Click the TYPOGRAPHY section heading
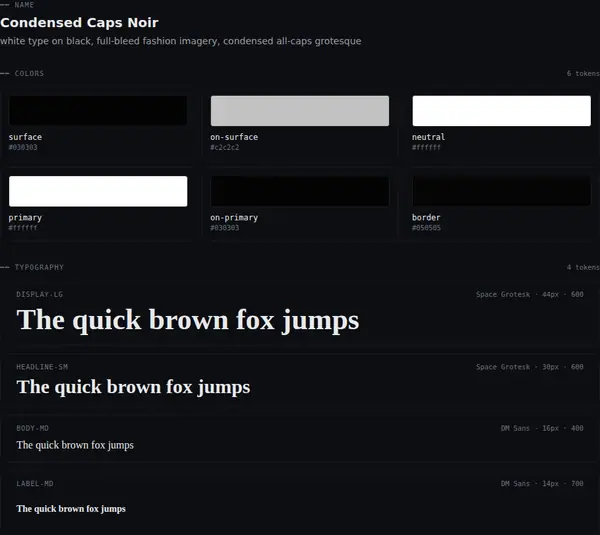This screenshot has width=600, height=535. pyautogui.click(x=39, y=267)
